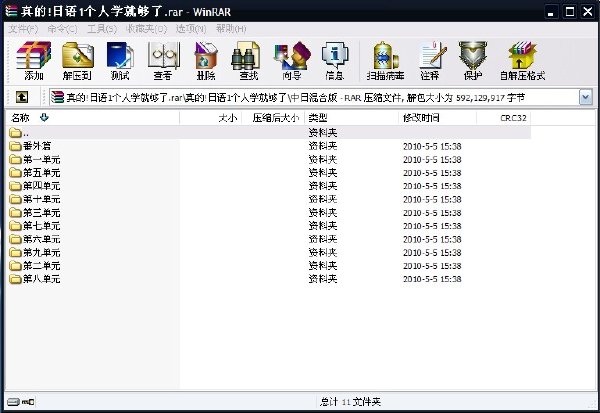Image resolution: width=600 pixels, height=413 pixels.
Task: Click the 自解压格式 (SFX) toolbar icon
Action: [x=522, y=60]
